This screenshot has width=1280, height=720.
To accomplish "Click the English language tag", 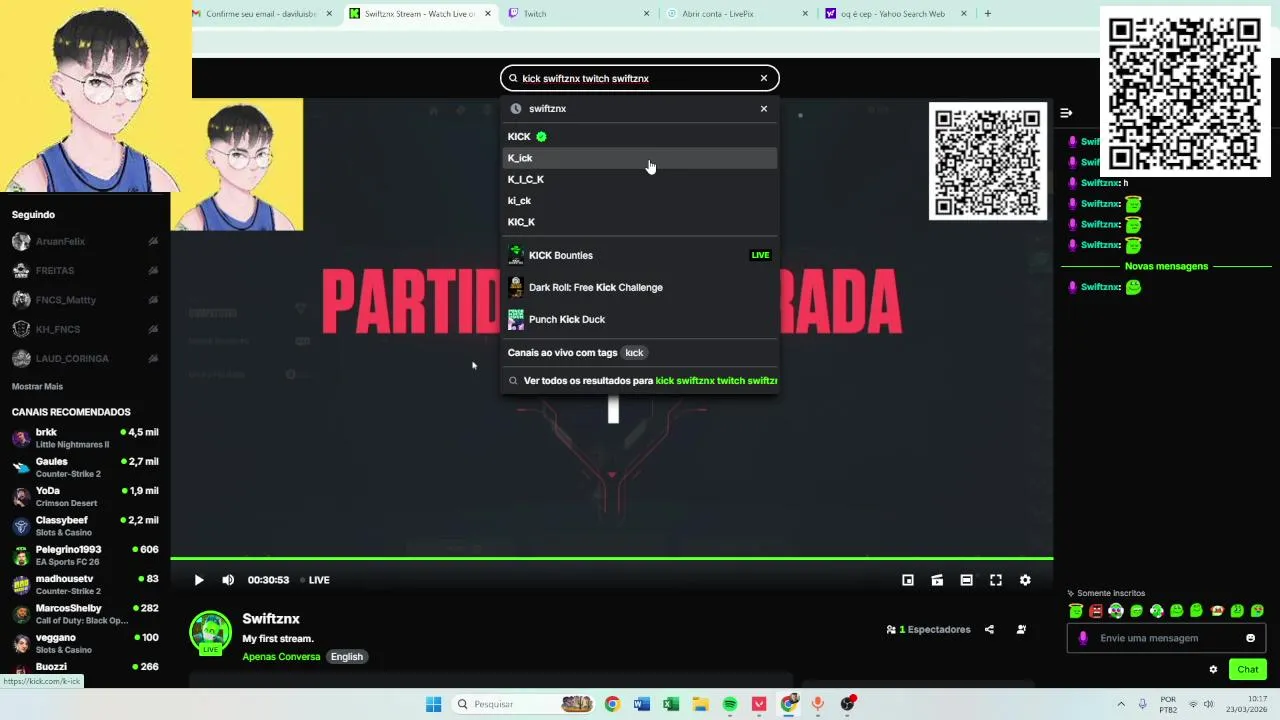I will pos(347,657).
